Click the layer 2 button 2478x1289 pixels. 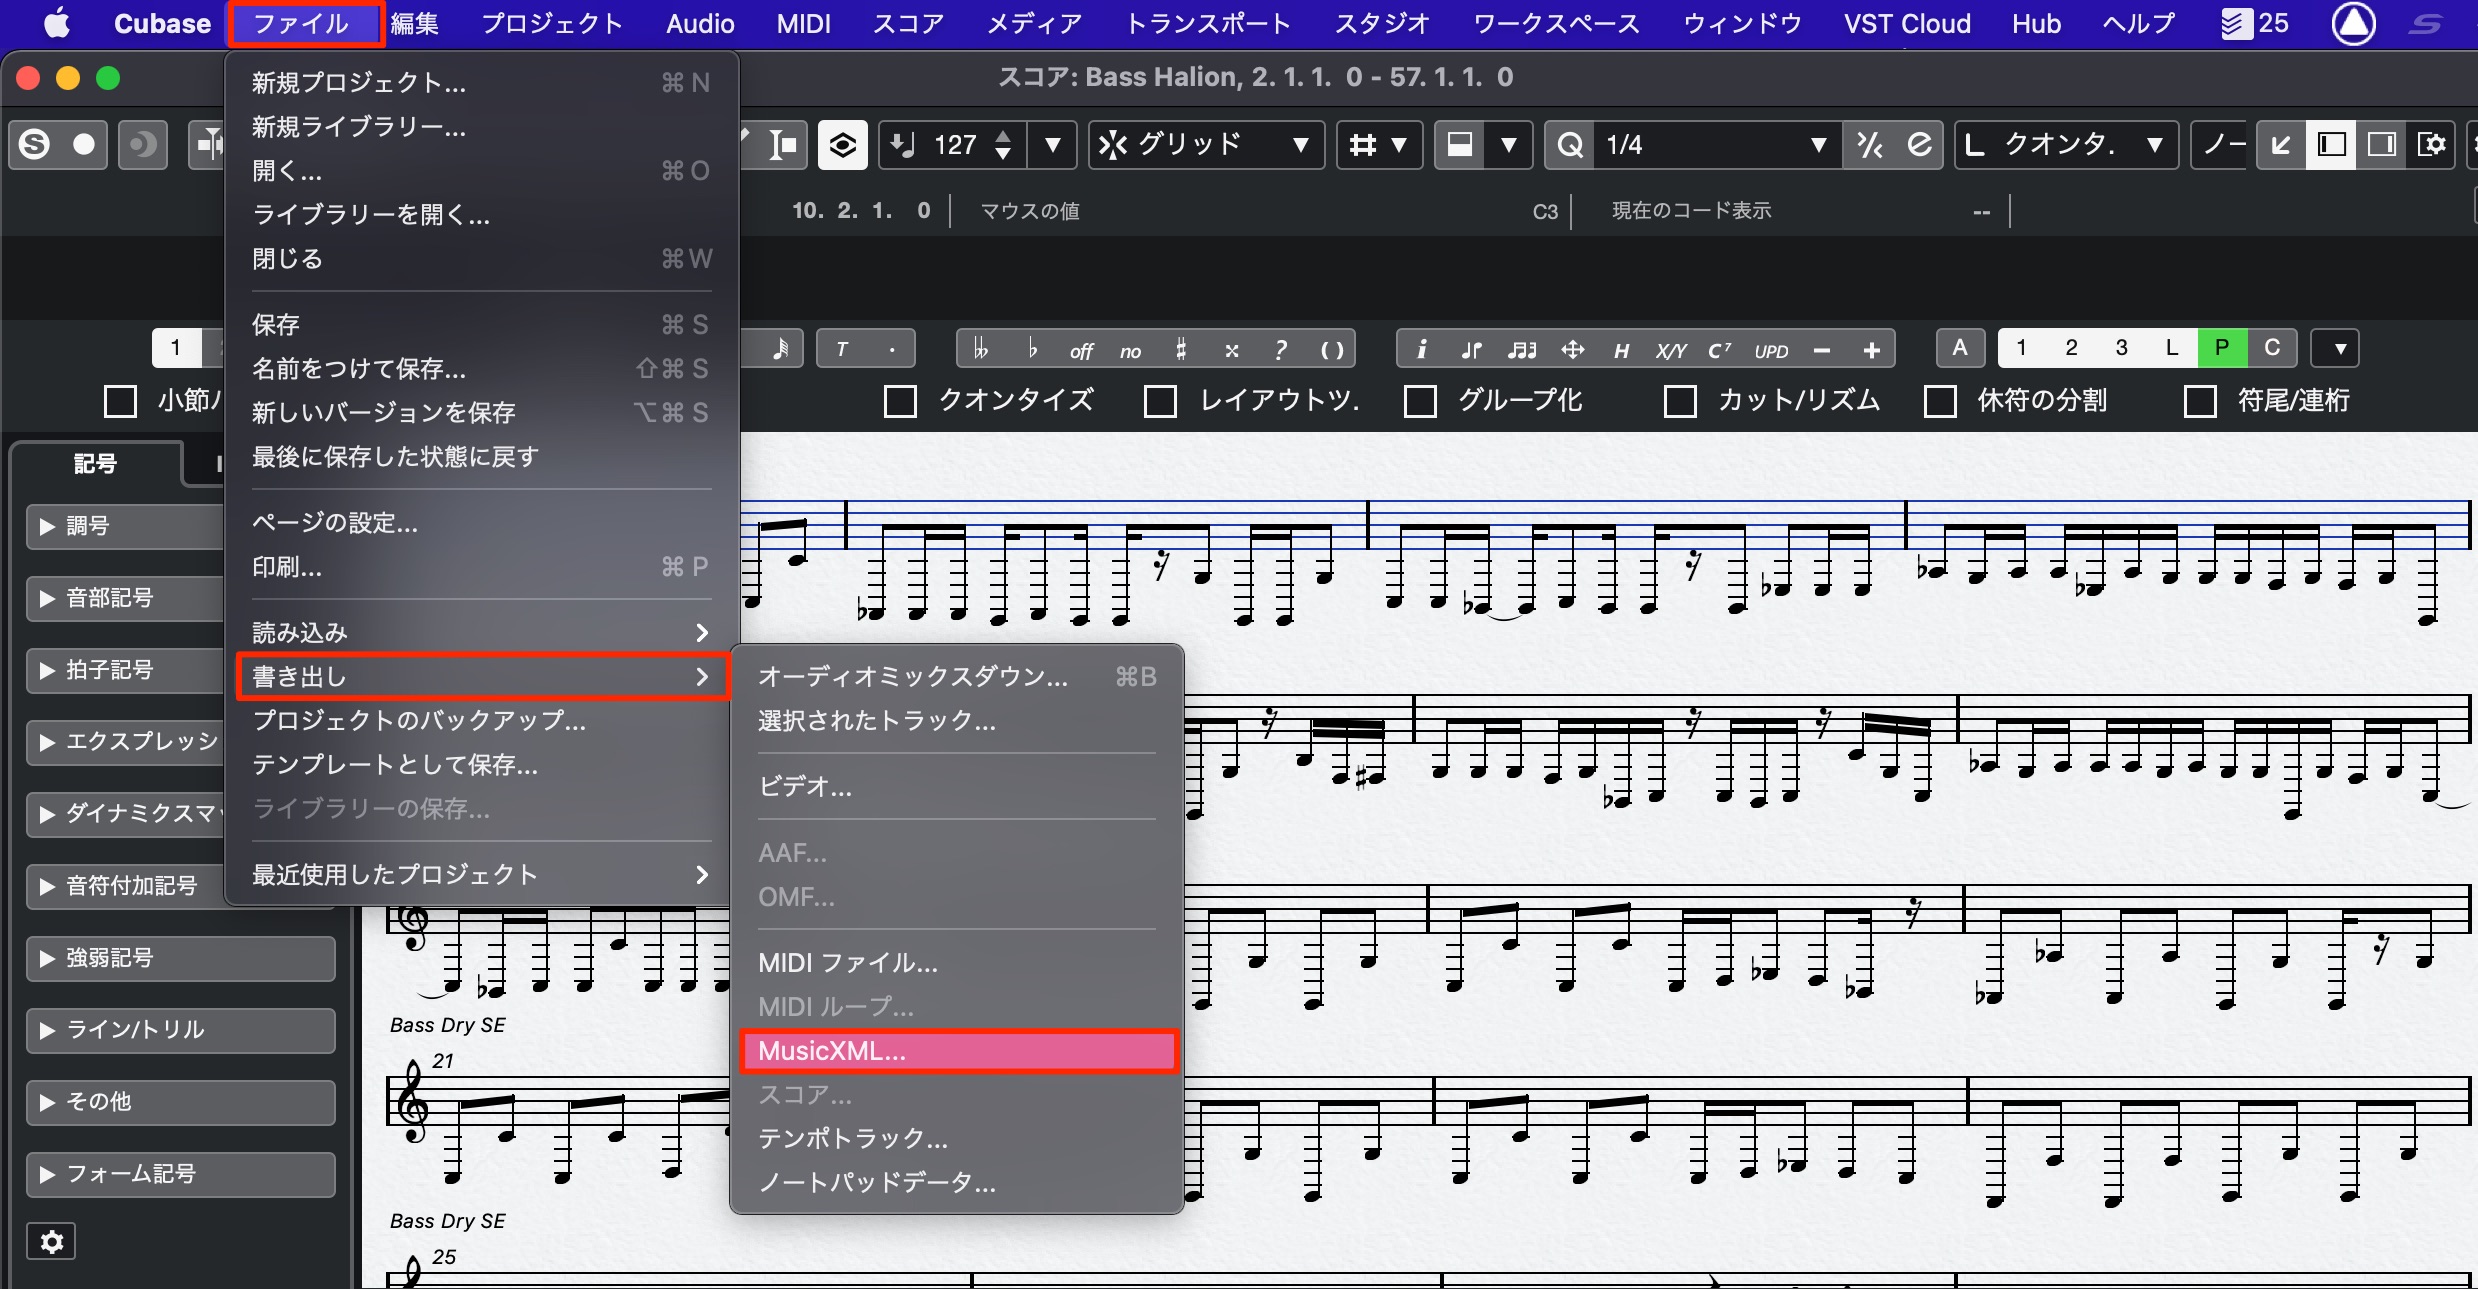2071,348
